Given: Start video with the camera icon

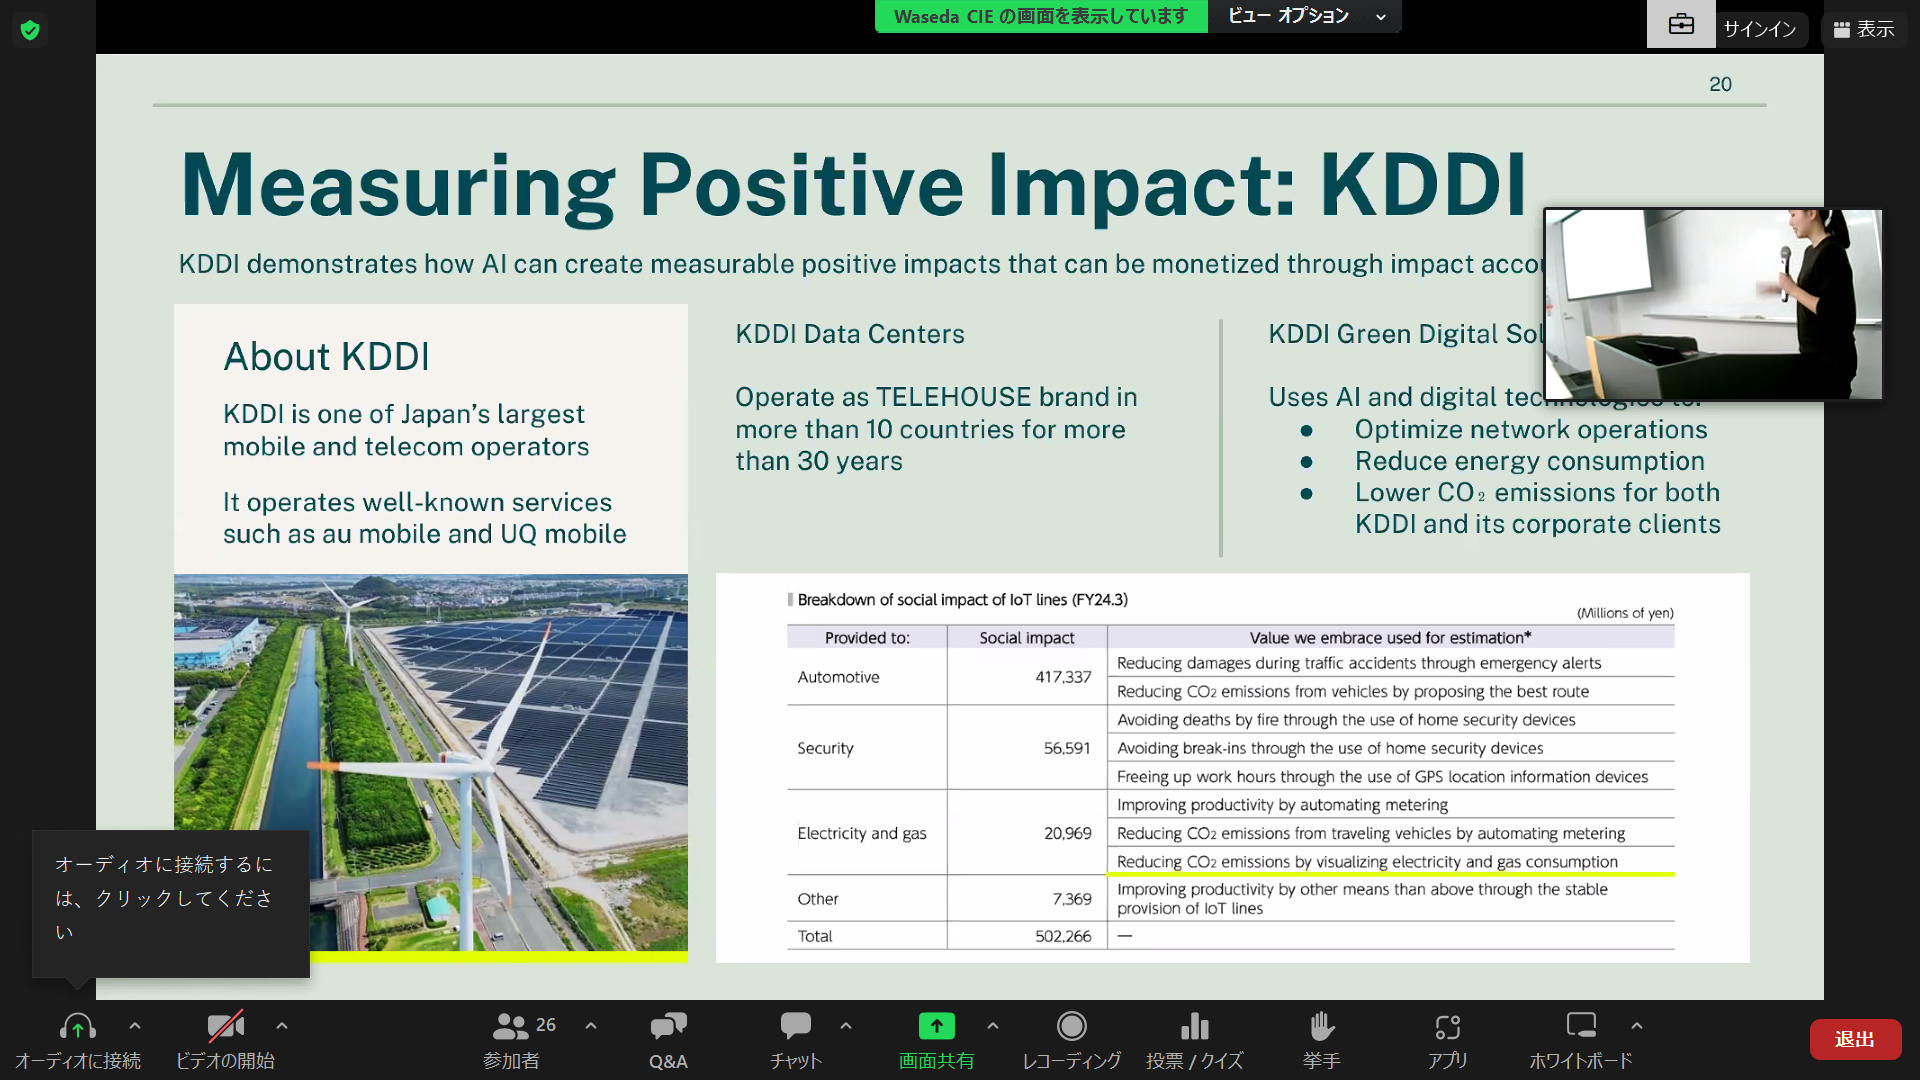Looking at the screenshot, I should tap(225, 1027).
